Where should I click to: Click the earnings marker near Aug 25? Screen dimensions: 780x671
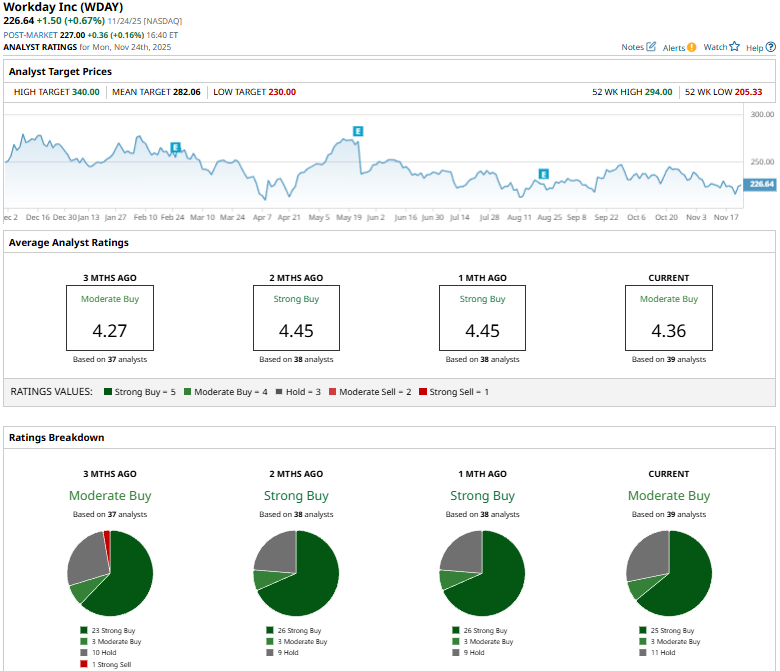(x=544, y=174)
